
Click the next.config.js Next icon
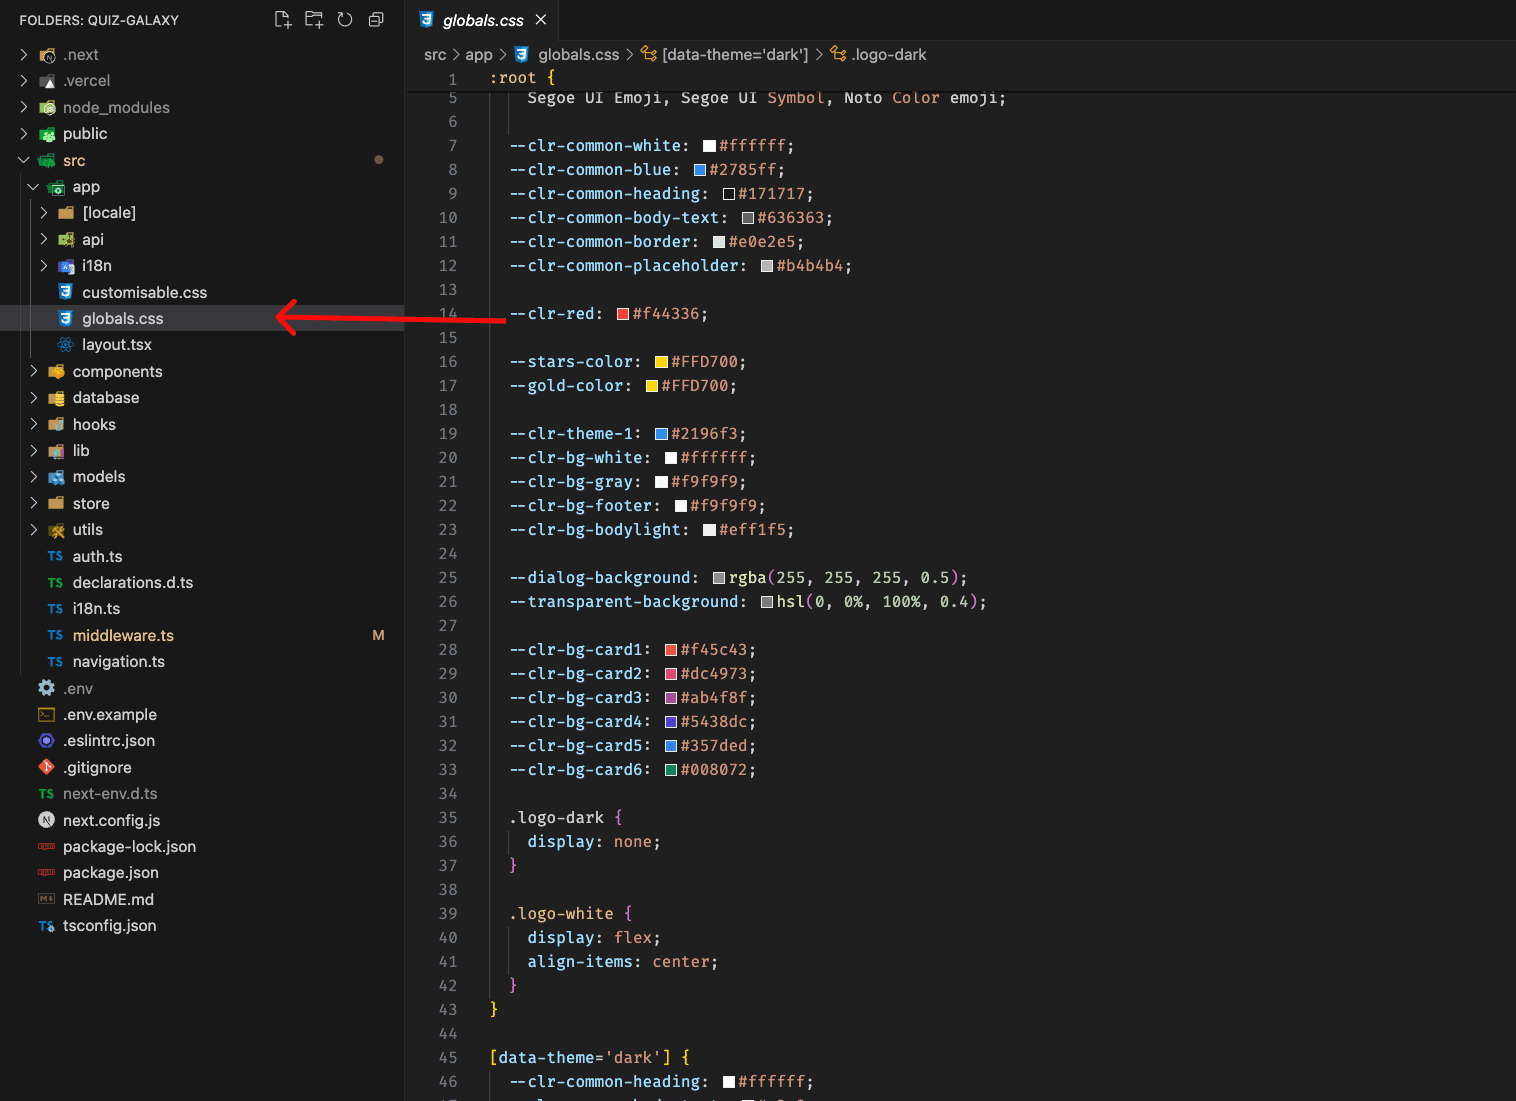coord(46,820)
